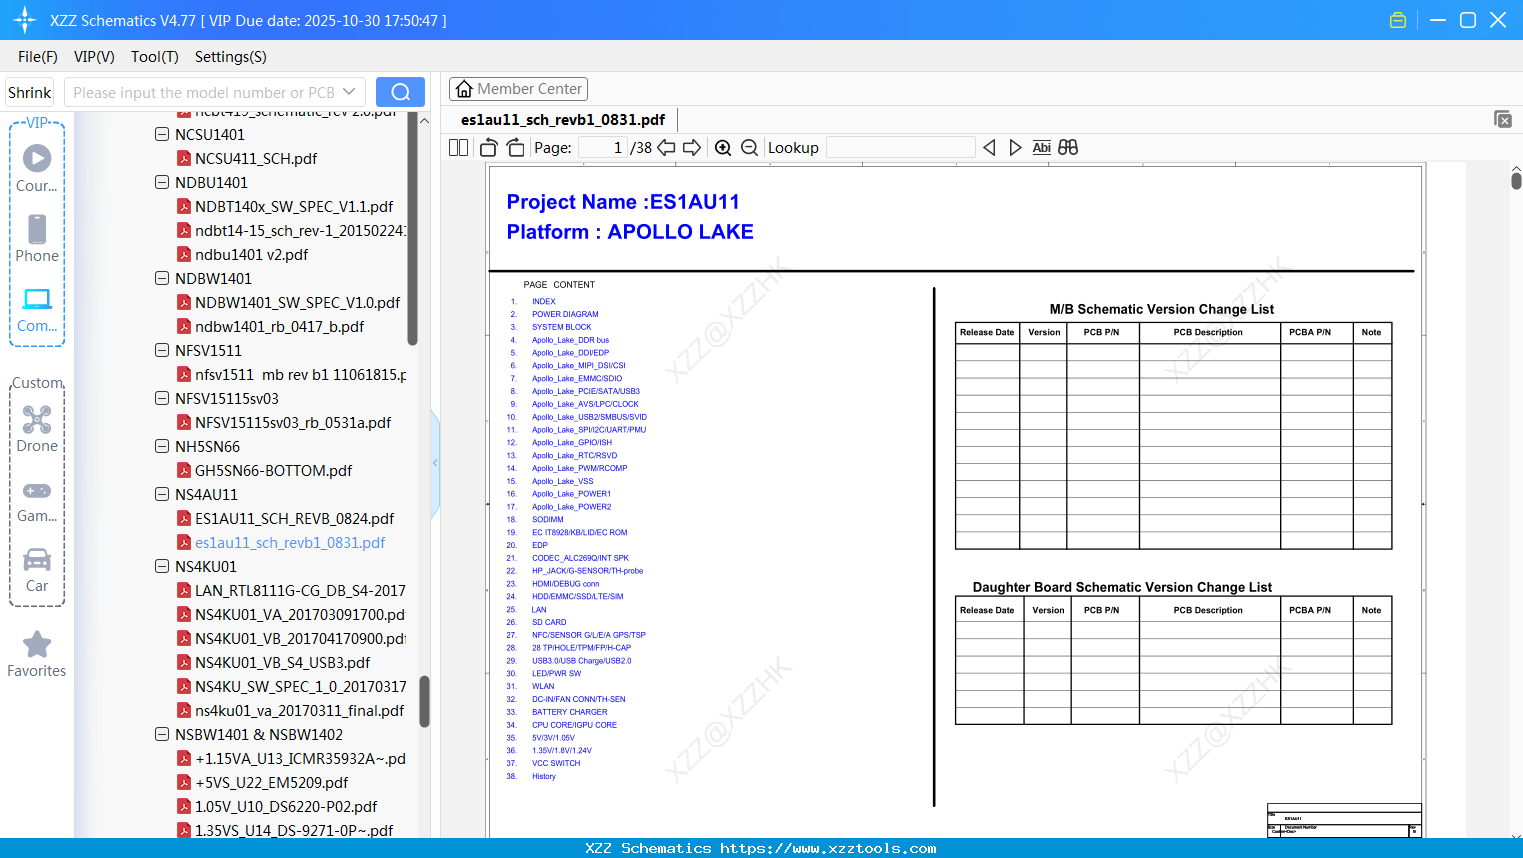Go to the previous page arrow
Viewport: 1523px width, 858px height.
(666, 148)
